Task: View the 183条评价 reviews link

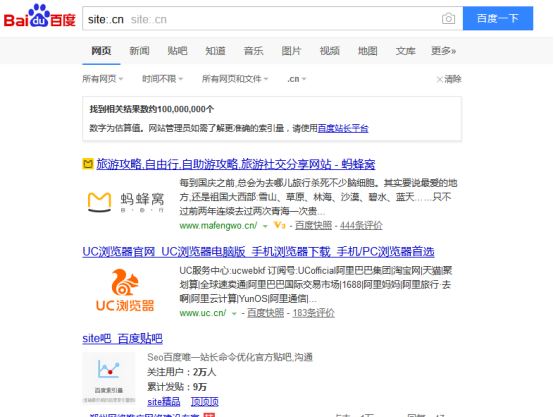Action: point(313,313)
